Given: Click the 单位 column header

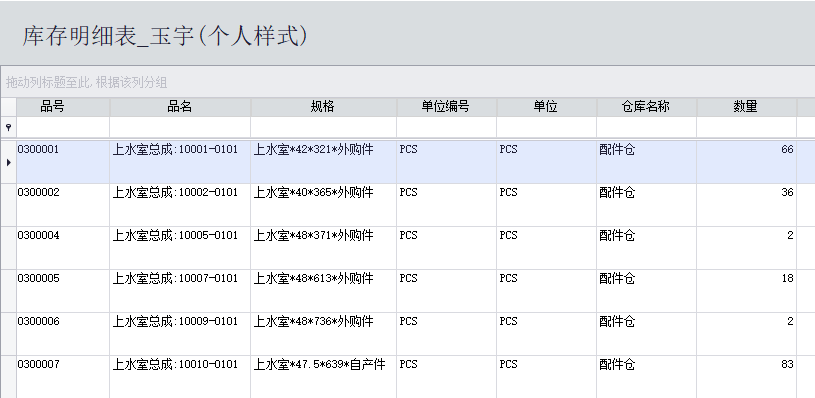Looking at the screenshot, I should click(546, 107).
